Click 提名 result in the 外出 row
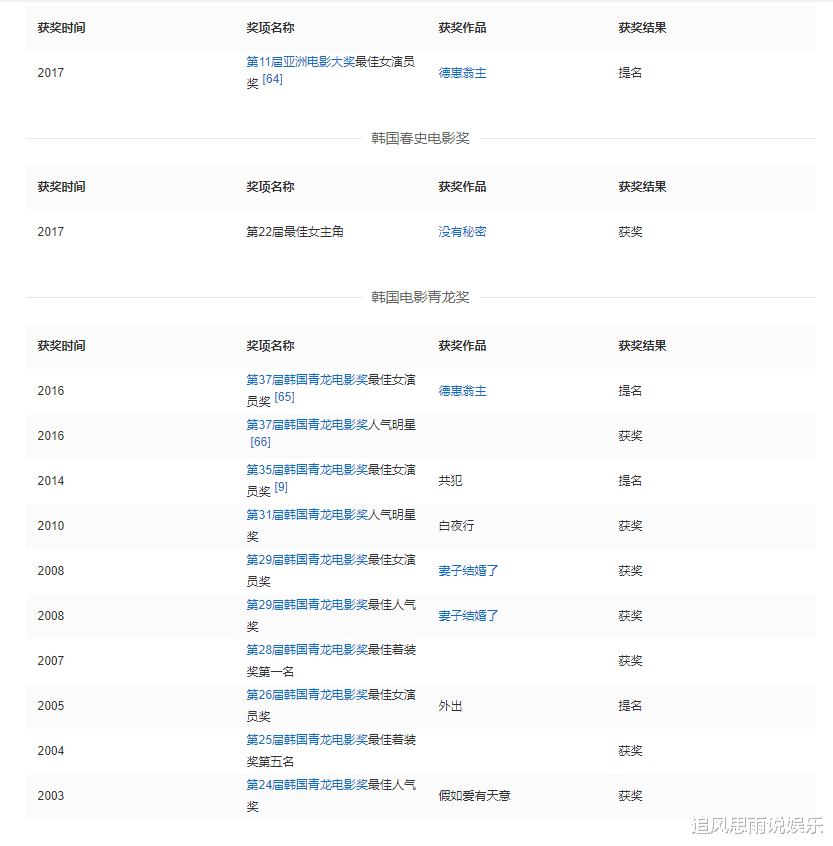 coord(630,706)
